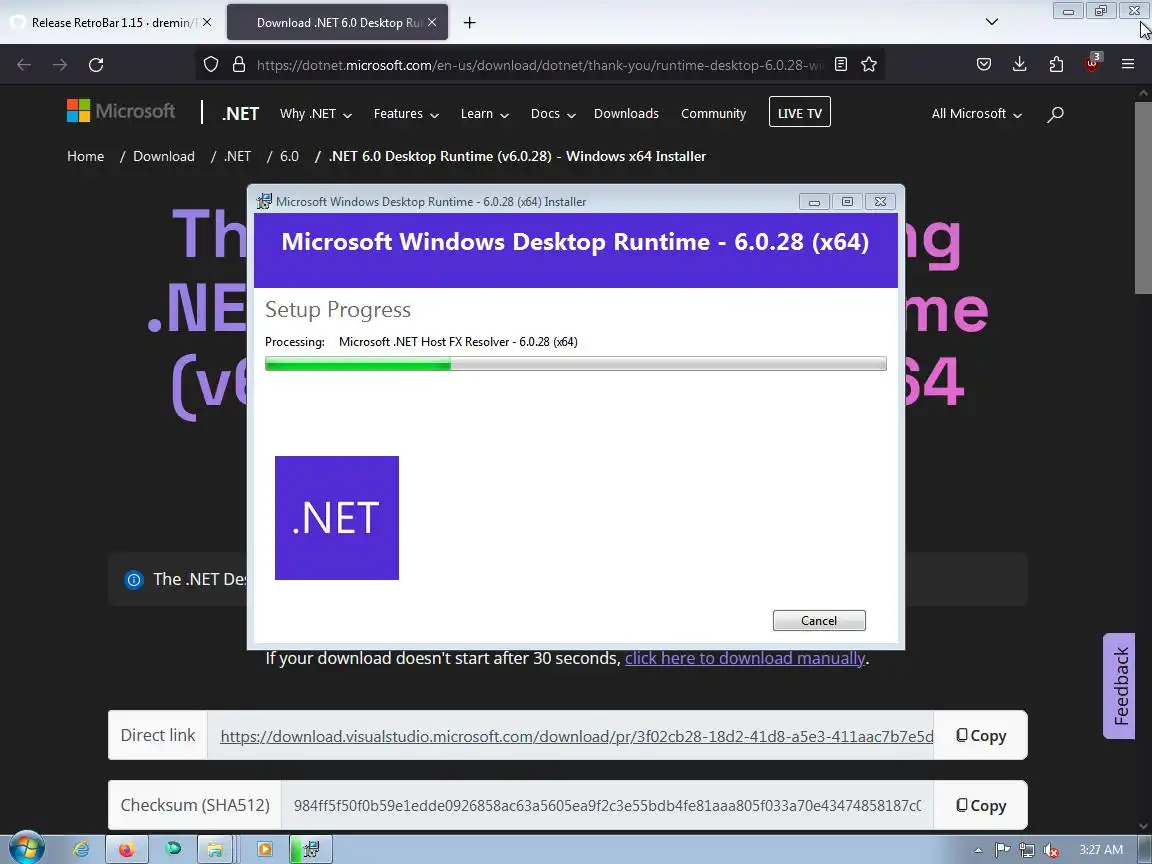Close the Download .NET 6.0 Desktop Runtime tab
This screenshot has height=864, width=1152.
[x=432, y=23]
